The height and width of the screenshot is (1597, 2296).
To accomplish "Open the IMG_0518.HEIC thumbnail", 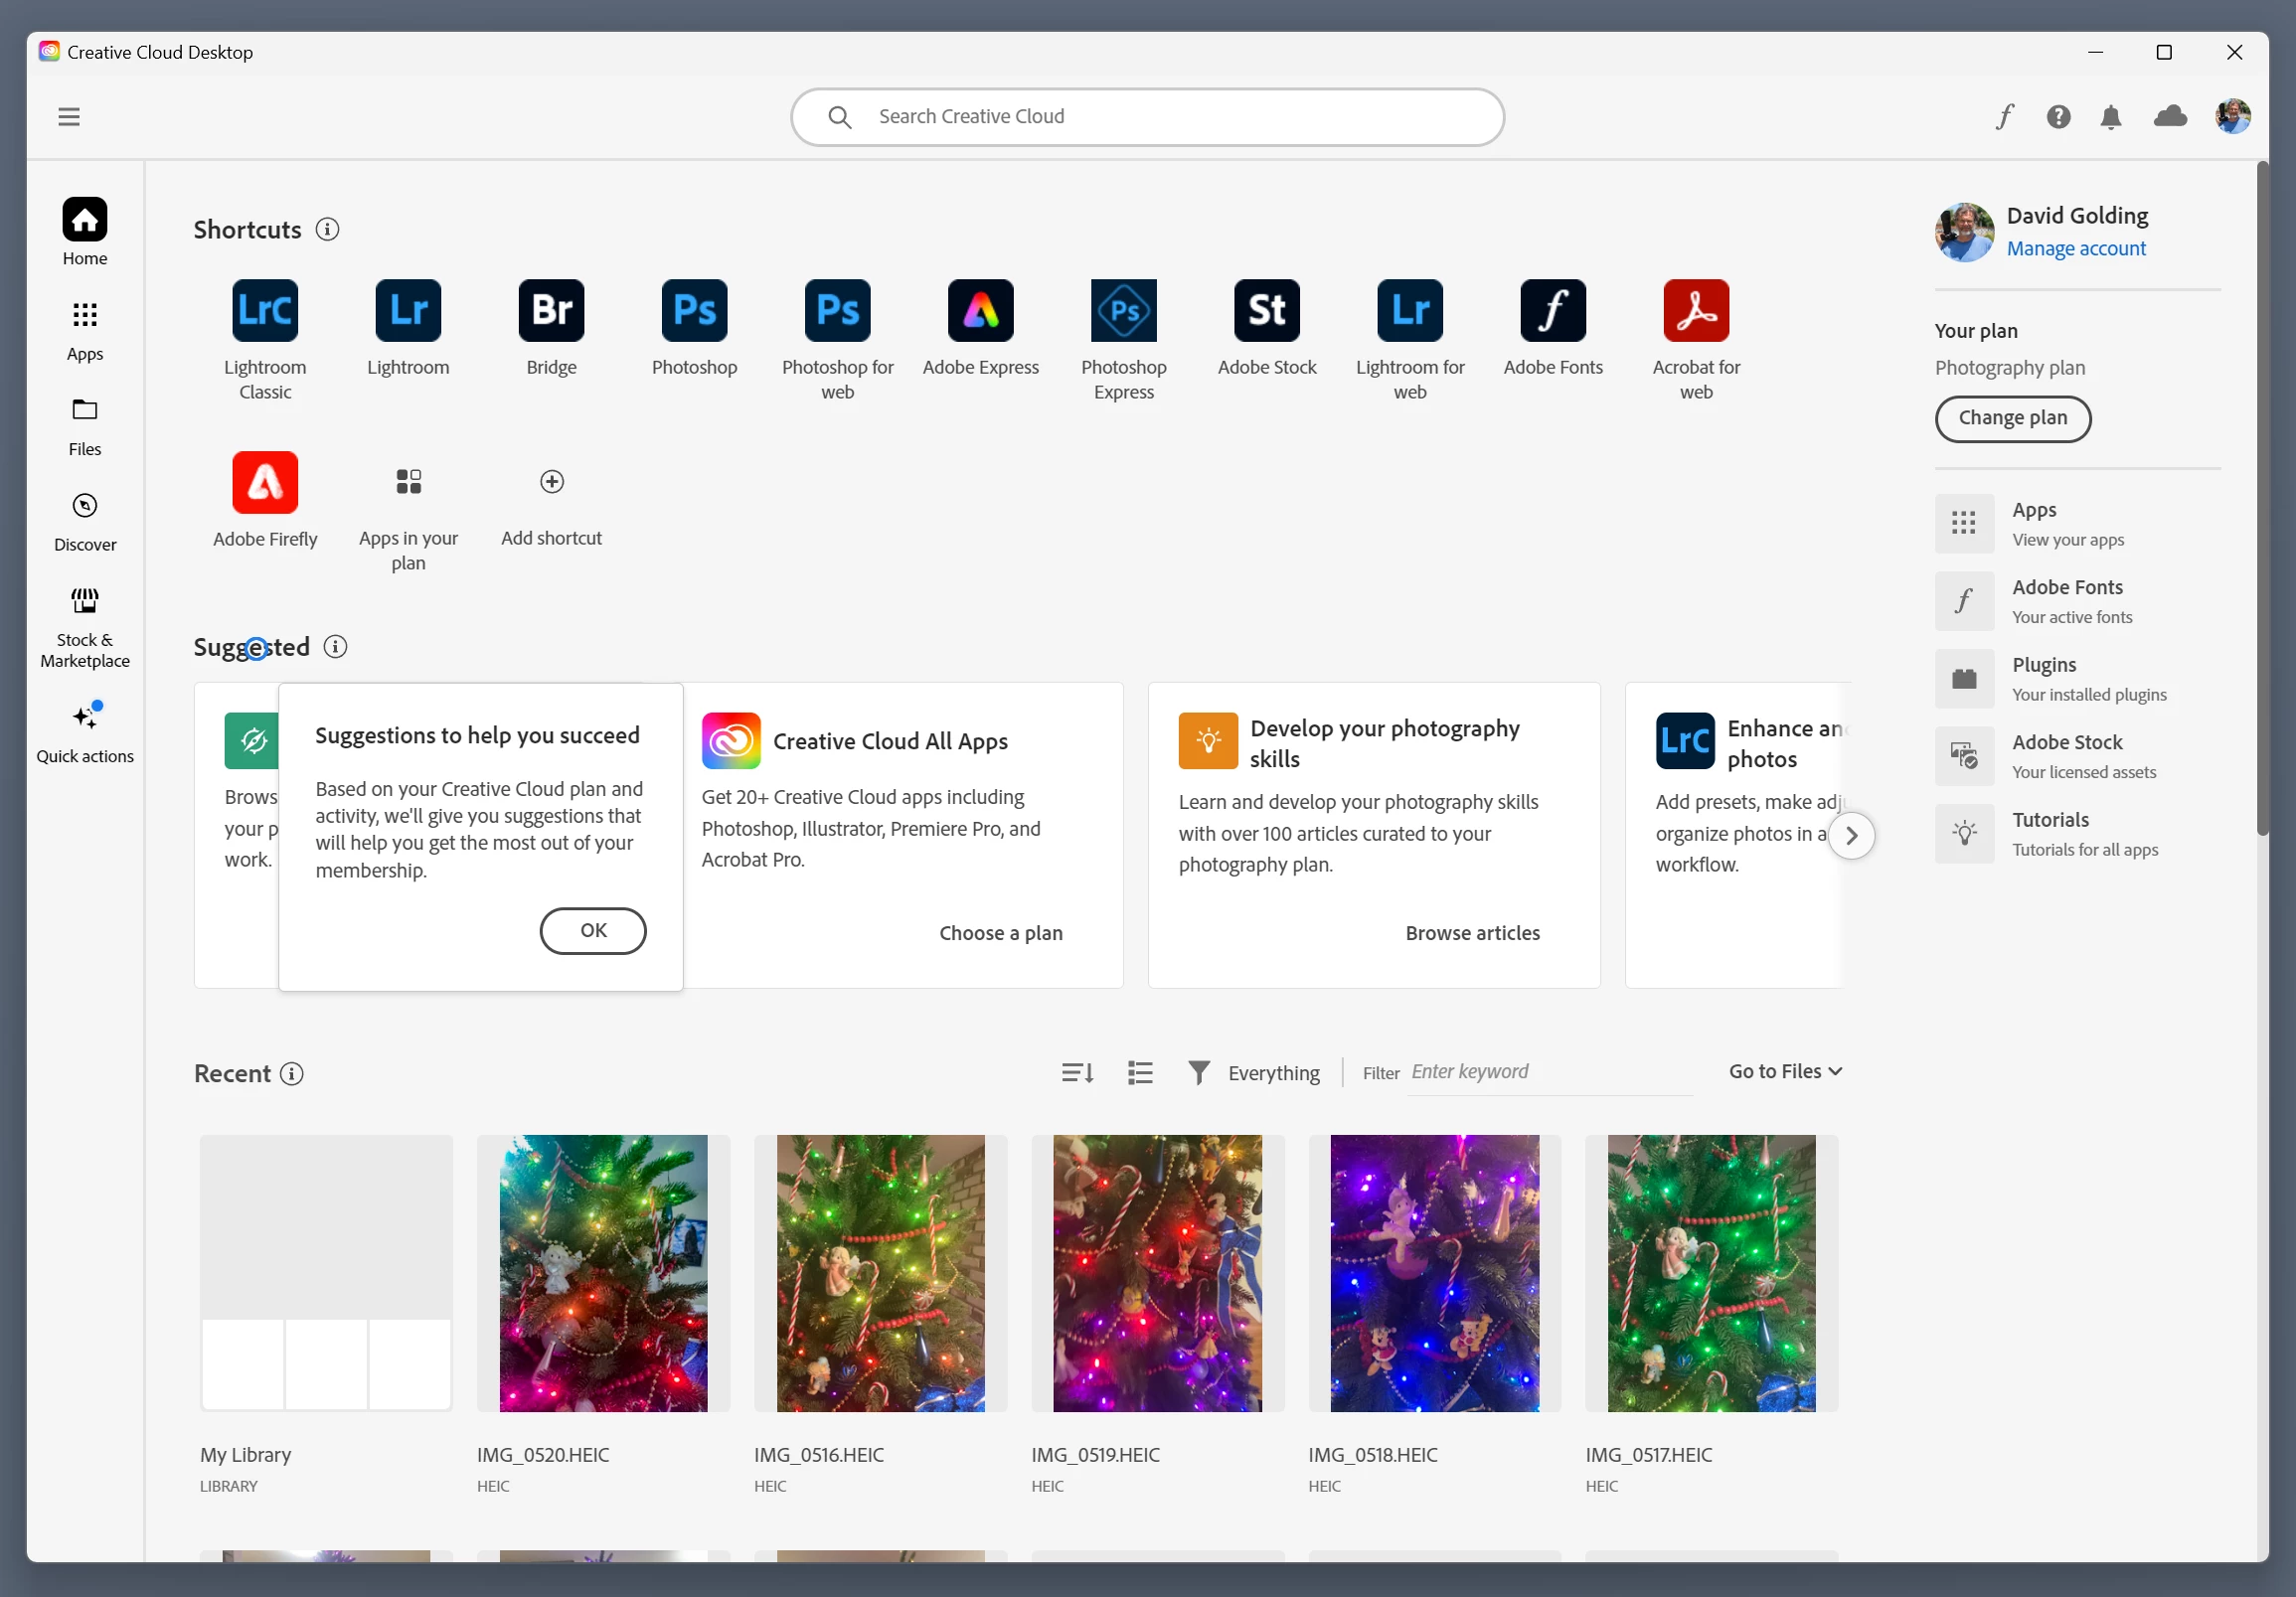I will (x=1434, y=1273).
